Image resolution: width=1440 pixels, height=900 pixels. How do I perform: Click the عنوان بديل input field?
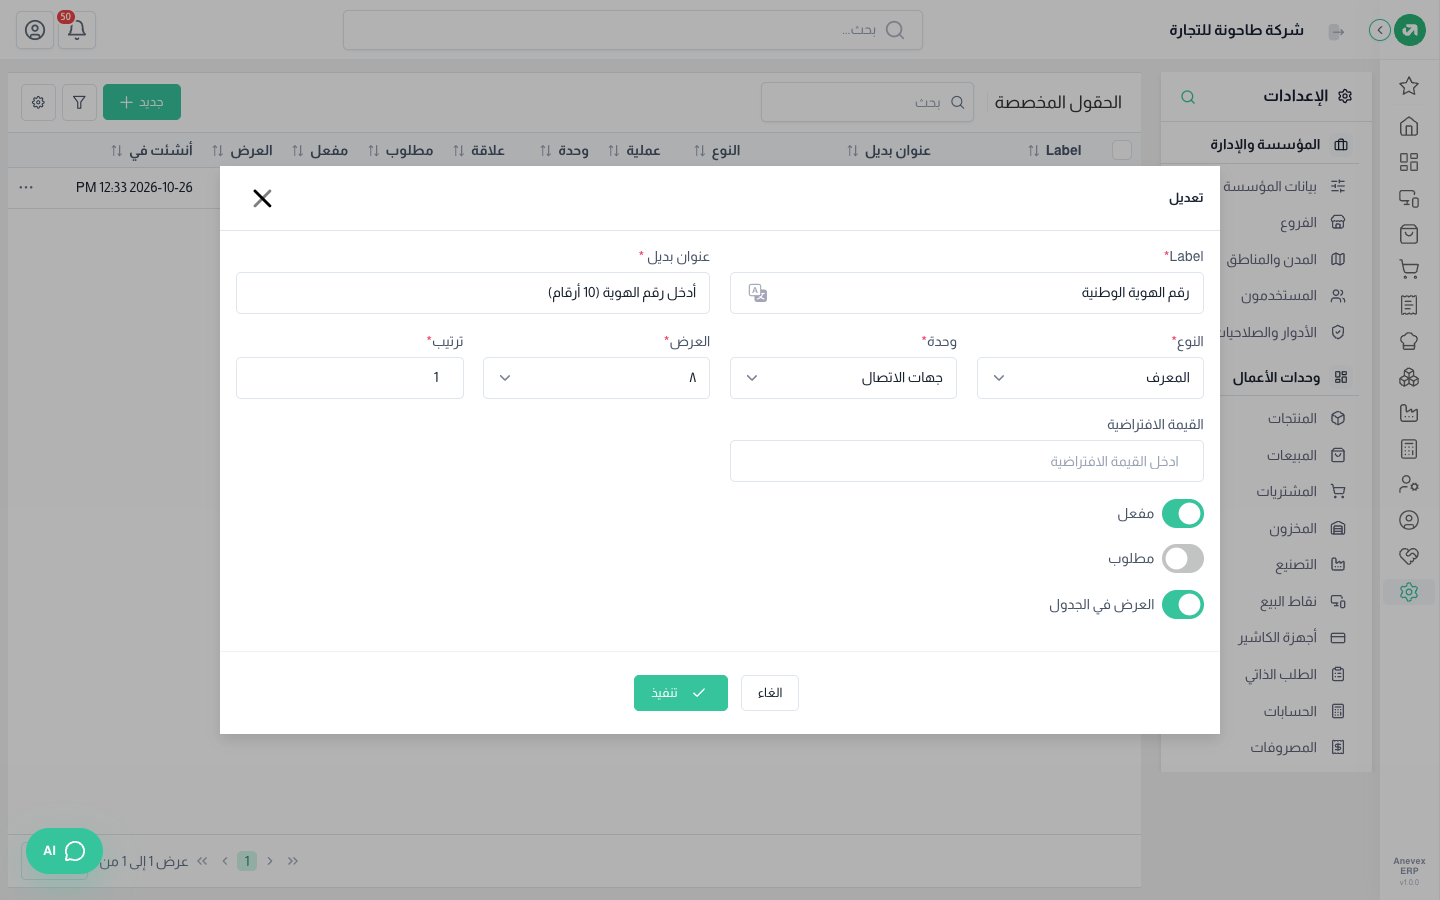coord(473,293)
